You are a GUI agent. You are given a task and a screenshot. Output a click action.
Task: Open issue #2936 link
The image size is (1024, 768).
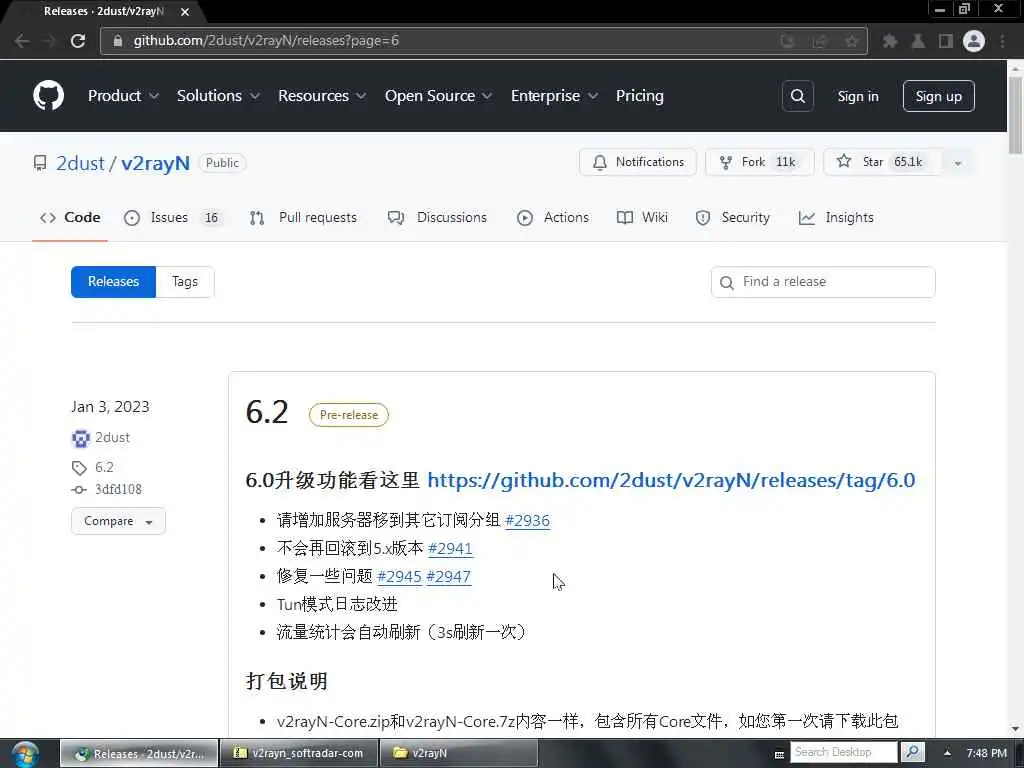(x=528, y=520)
